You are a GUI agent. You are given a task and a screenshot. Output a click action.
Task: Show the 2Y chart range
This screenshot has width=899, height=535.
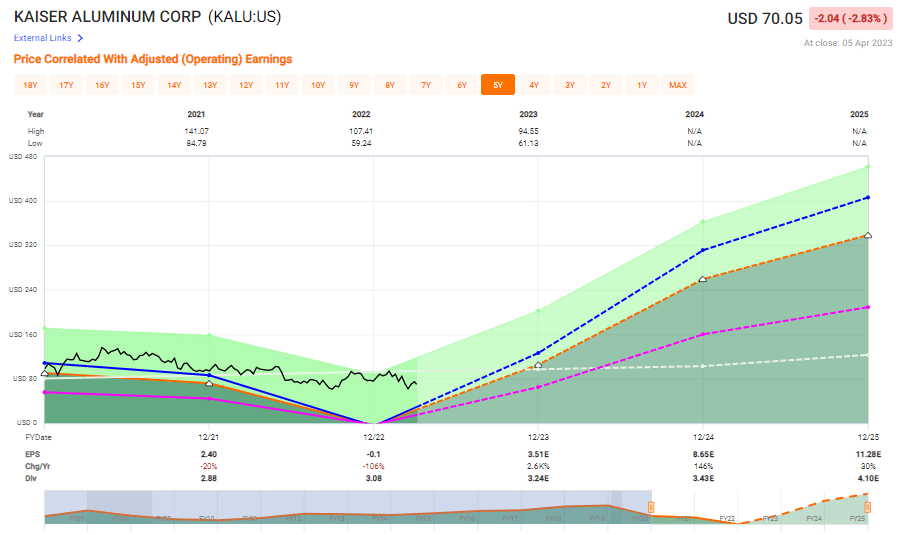point(606,85)
